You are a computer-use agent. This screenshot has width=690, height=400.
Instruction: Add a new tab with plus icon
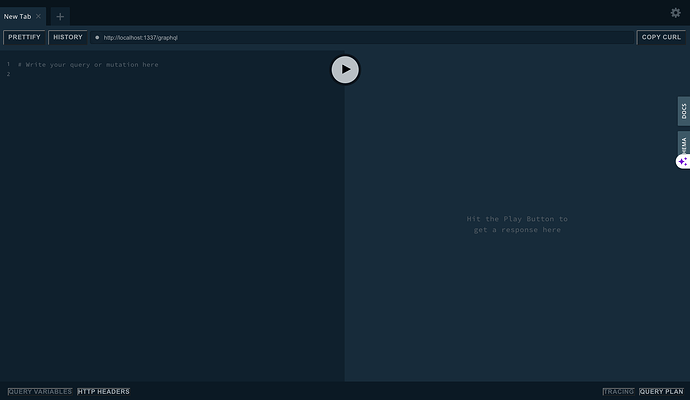coord(60,16)
